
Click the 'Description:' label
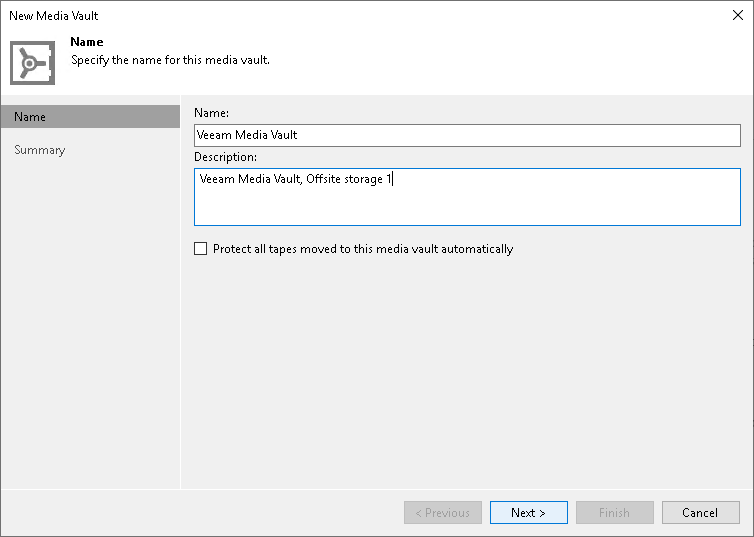pos(226,157)
